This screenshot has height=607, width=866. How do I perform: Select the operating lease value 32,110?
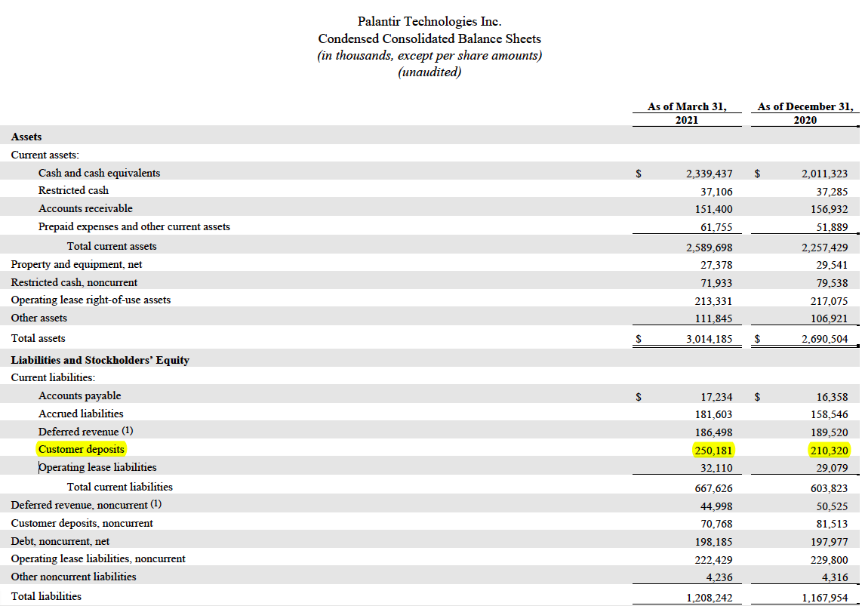point(716,468)
